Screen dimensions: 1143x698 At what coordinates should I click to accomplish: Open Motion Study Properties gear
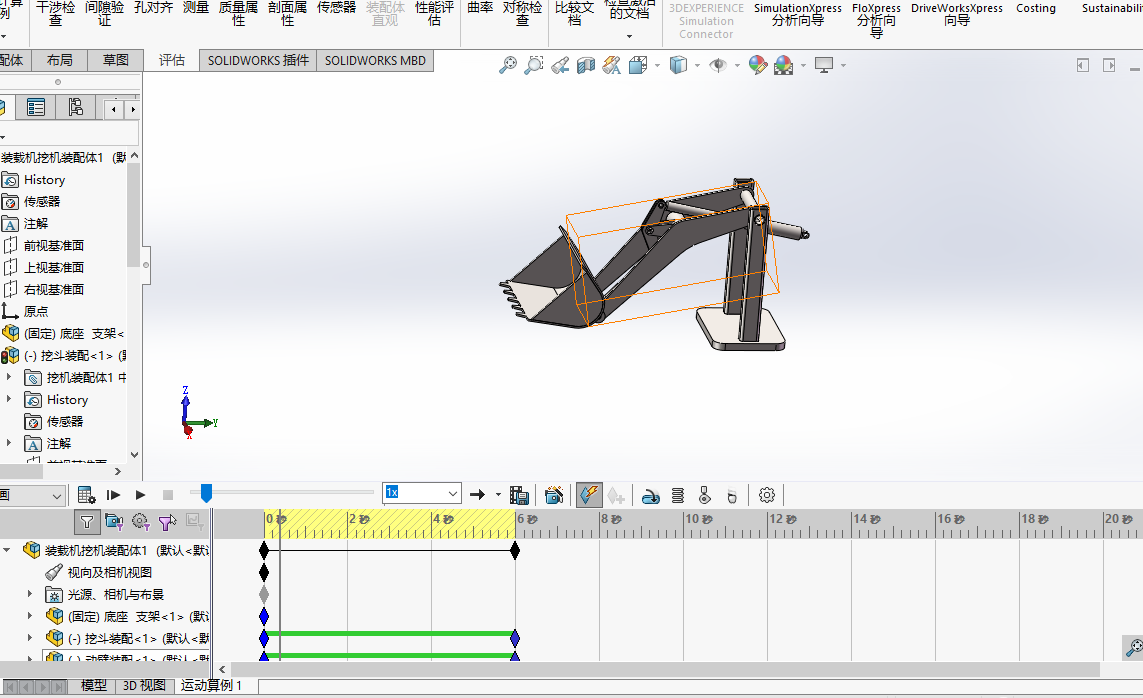click(x=767, y=494)
